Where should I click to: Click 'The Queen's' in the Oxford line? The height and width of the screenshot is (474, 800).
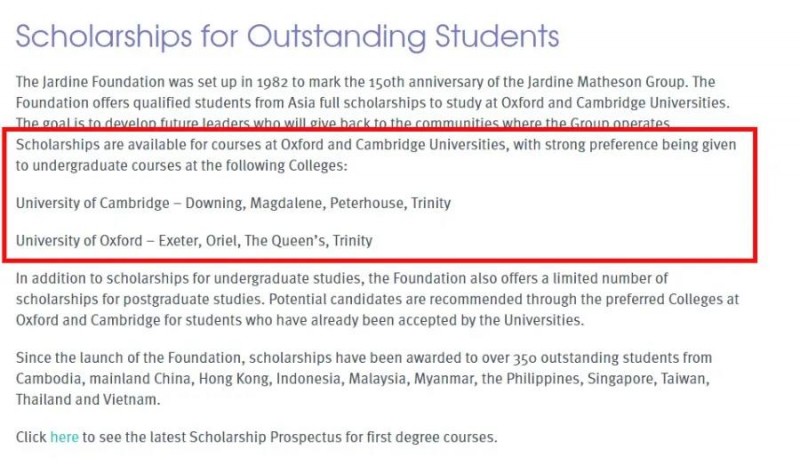286,240
